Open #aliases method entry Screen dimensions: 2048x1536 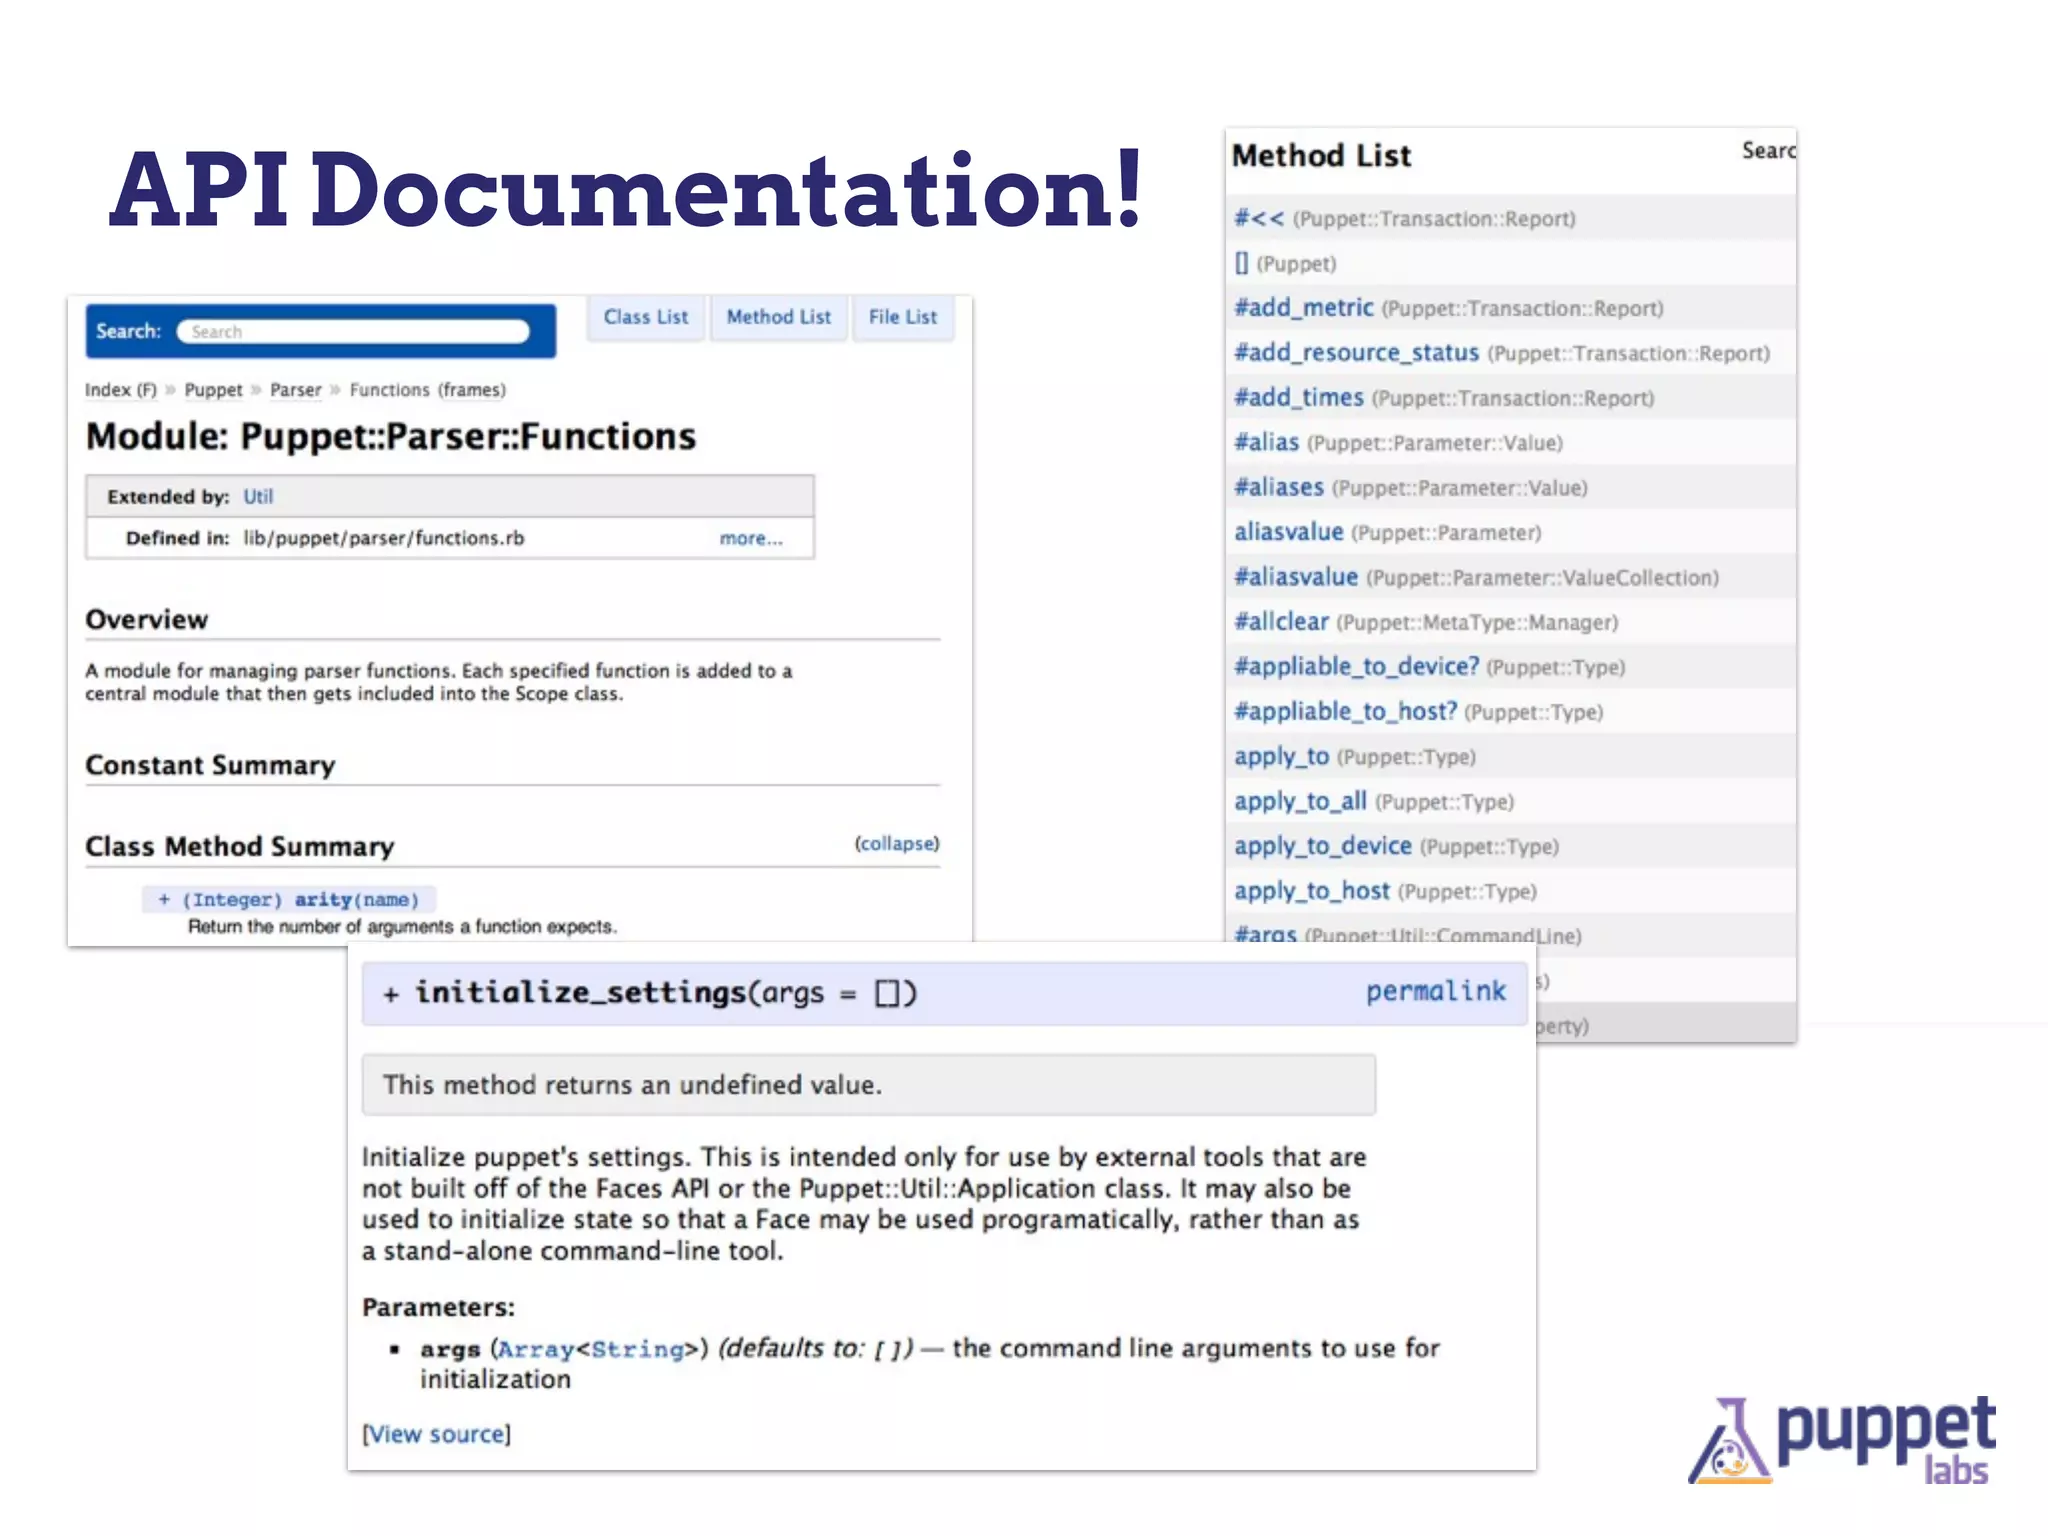click(x=1278, y=487)
